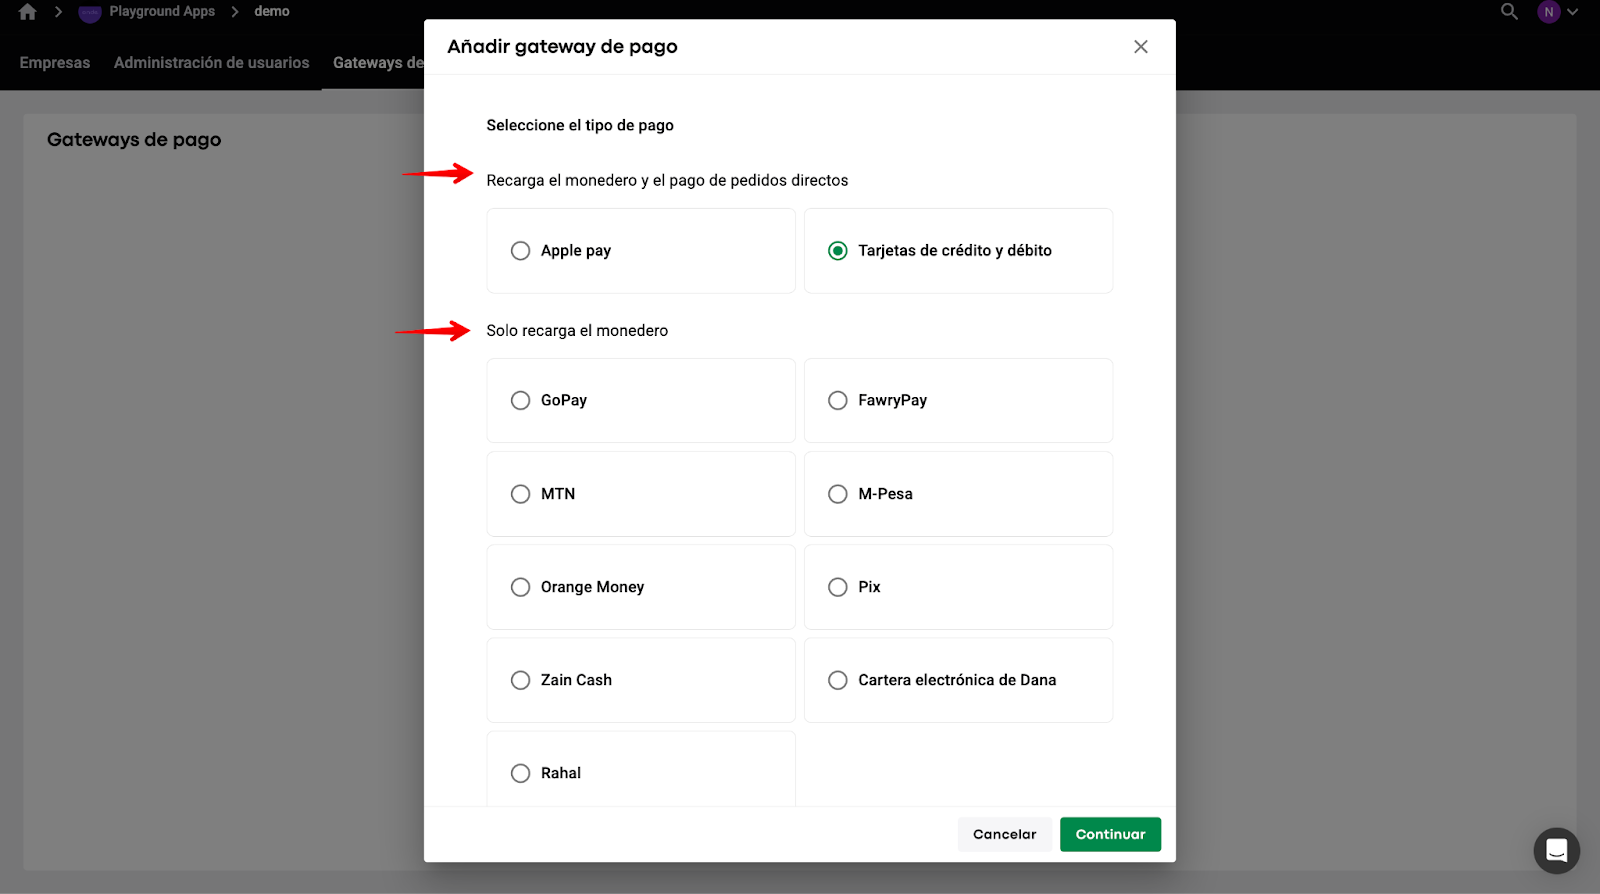Click the Playground Apps logo icon
Viewport: 1600px width, 894px height.
(90, 12)
